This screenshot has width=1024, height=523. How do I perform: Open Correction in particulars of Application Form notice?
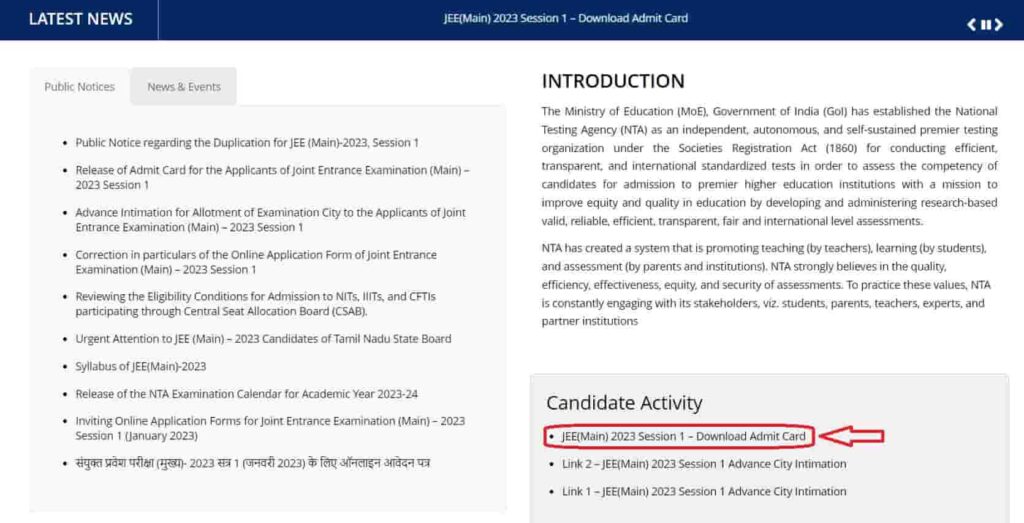(x=256, y=262)
